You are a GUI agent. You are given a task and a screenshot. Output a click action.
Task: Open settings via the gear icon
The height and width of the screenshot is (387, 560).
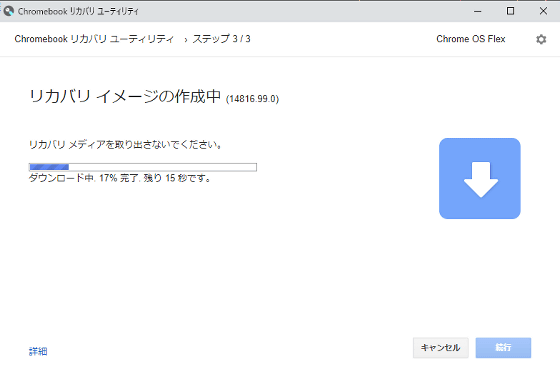(541, 39)
